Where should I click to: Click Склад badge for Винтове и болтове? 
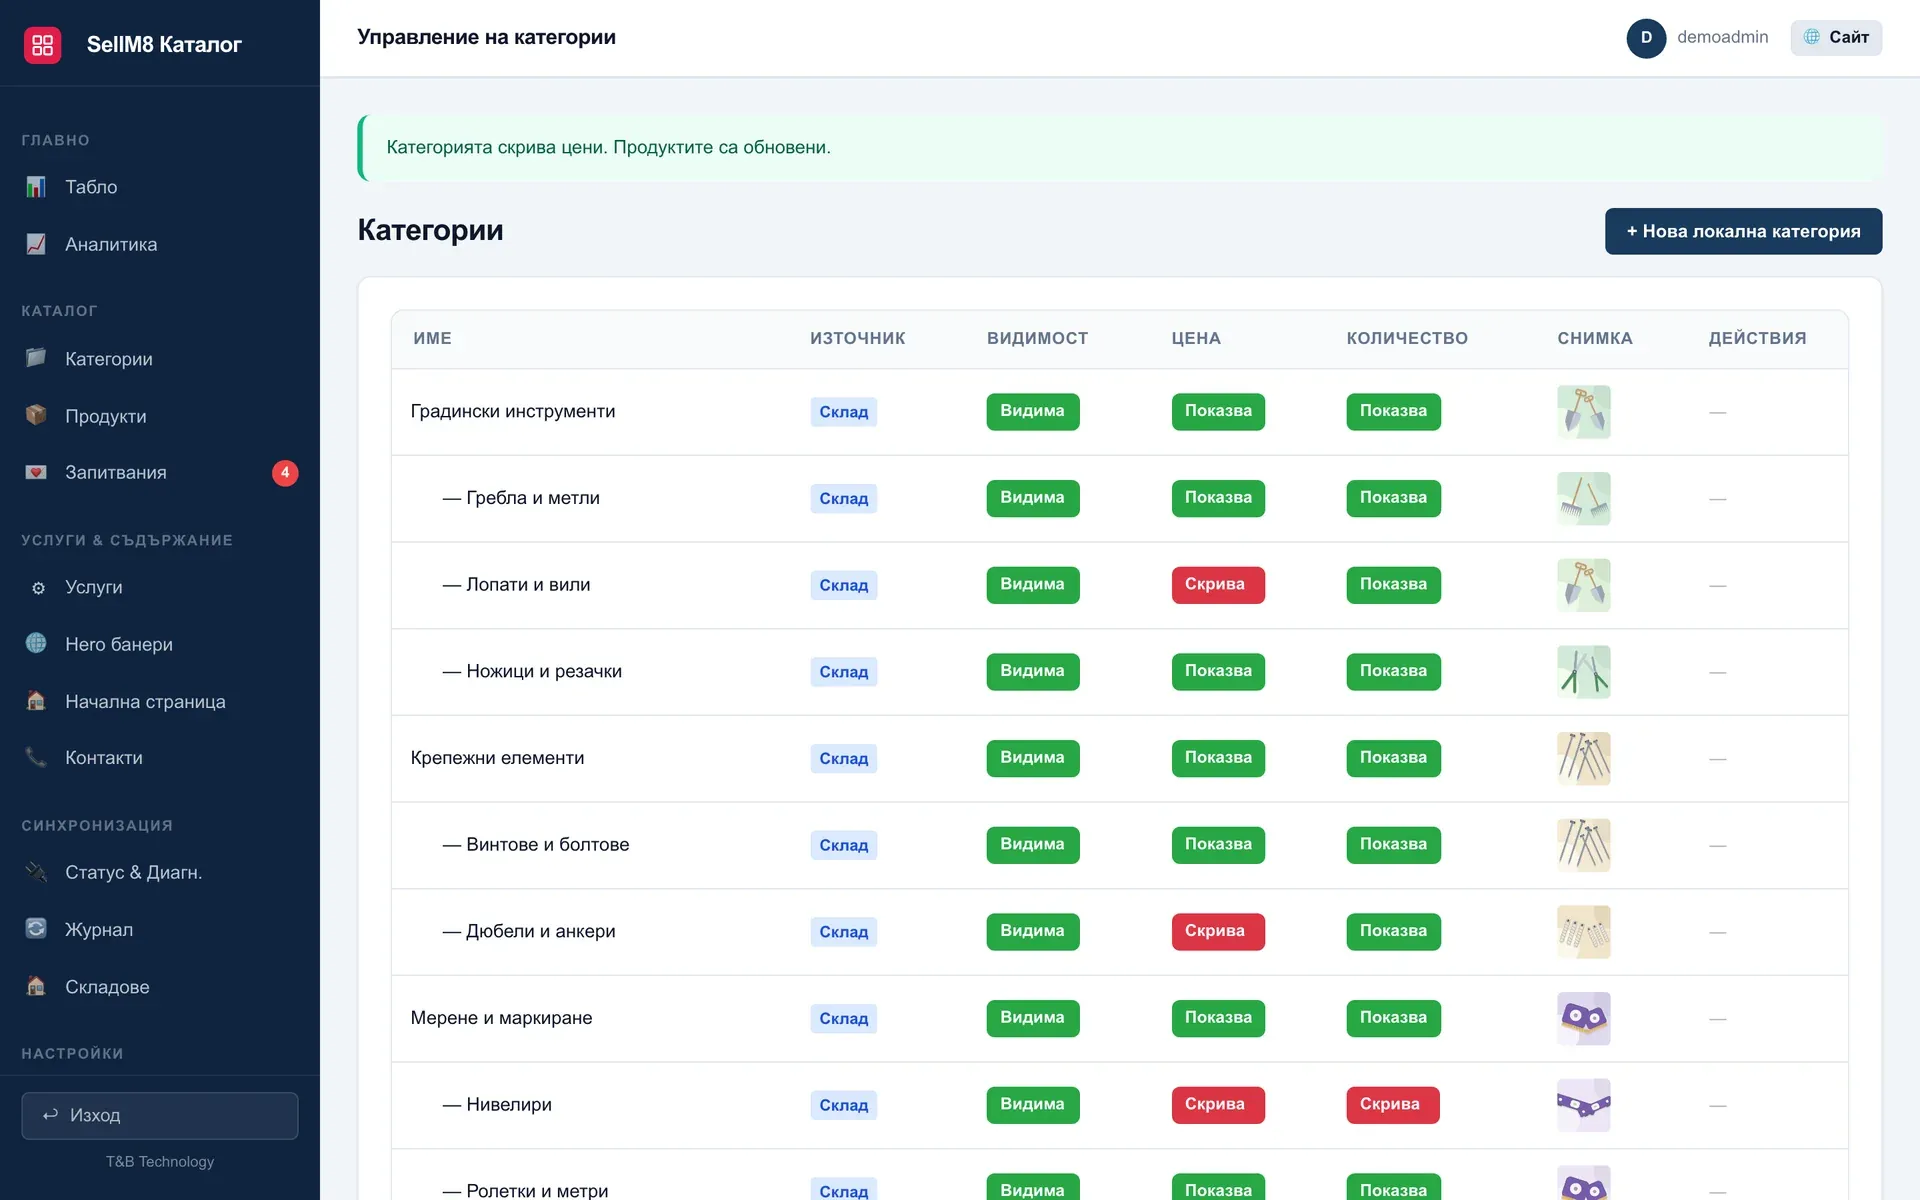pyautogui.click(x=843, y=845)
